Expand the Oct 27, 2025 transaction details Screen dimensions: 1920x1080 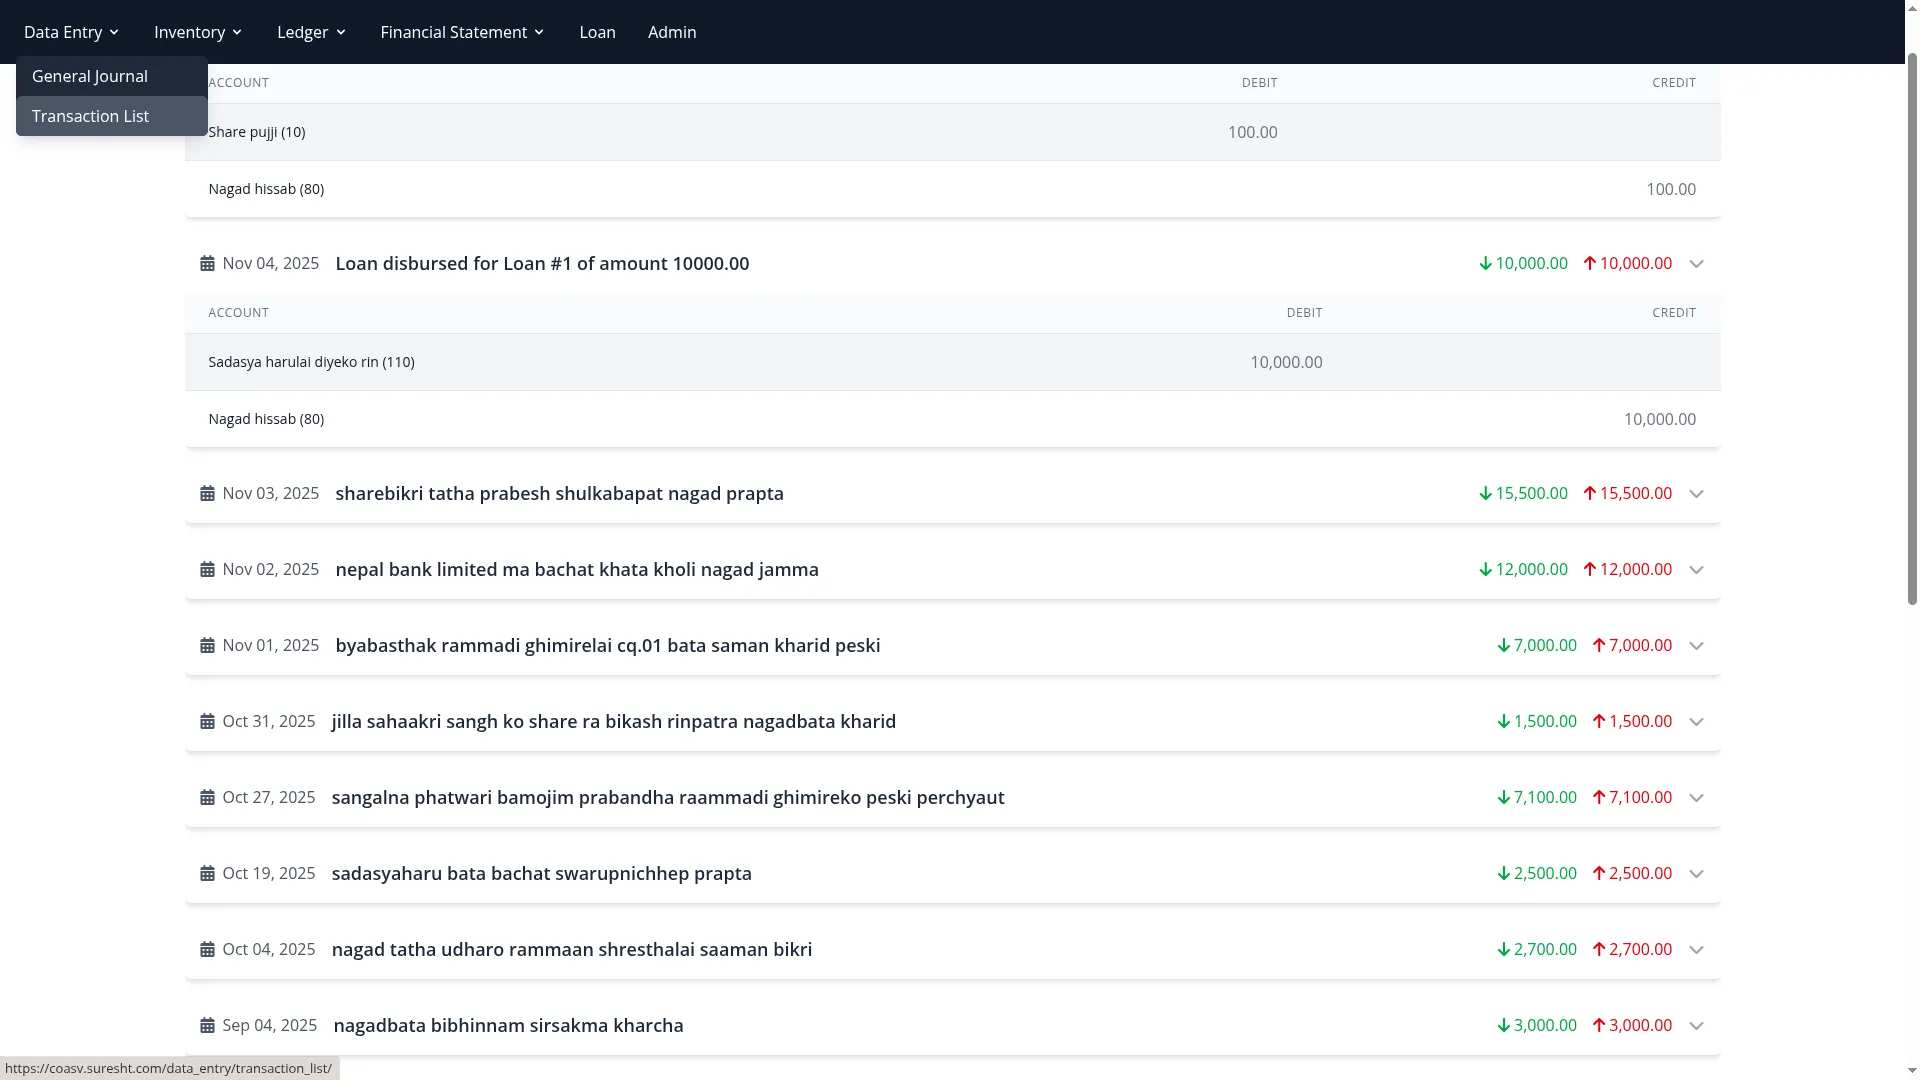coord(1696,797)
